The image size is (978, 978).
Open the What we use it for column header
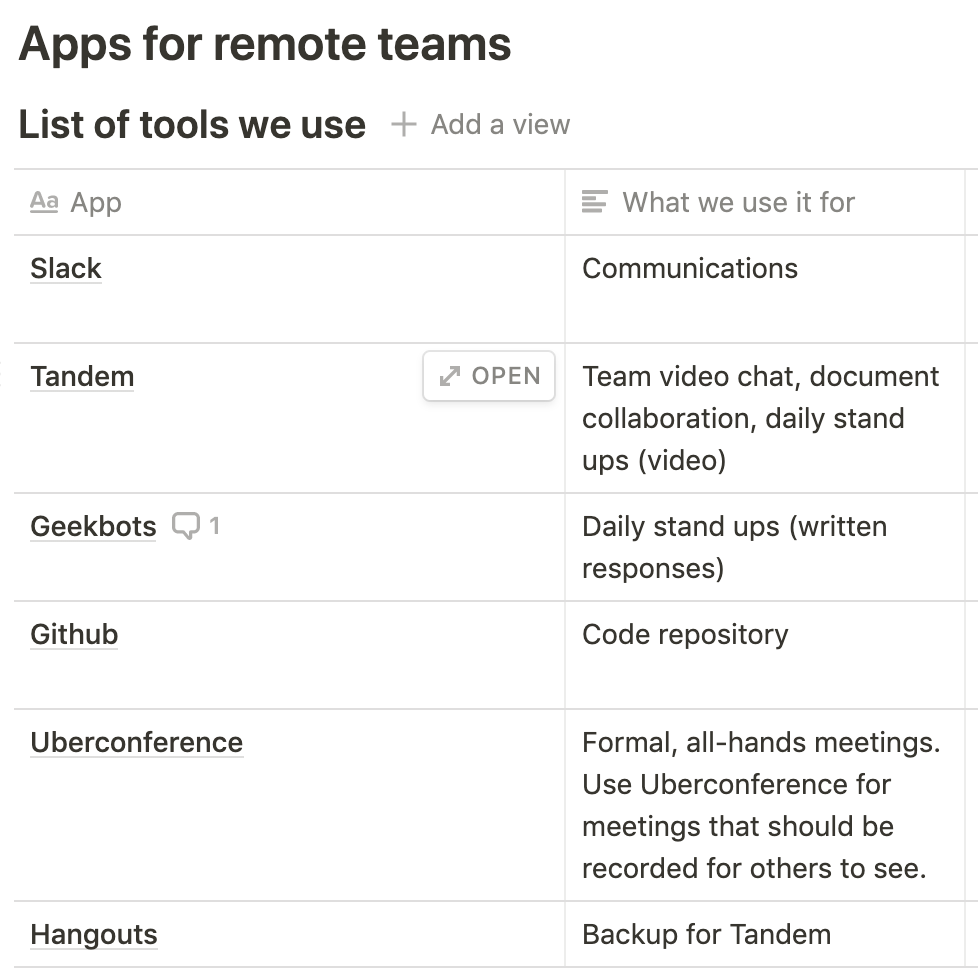(765, 202)
